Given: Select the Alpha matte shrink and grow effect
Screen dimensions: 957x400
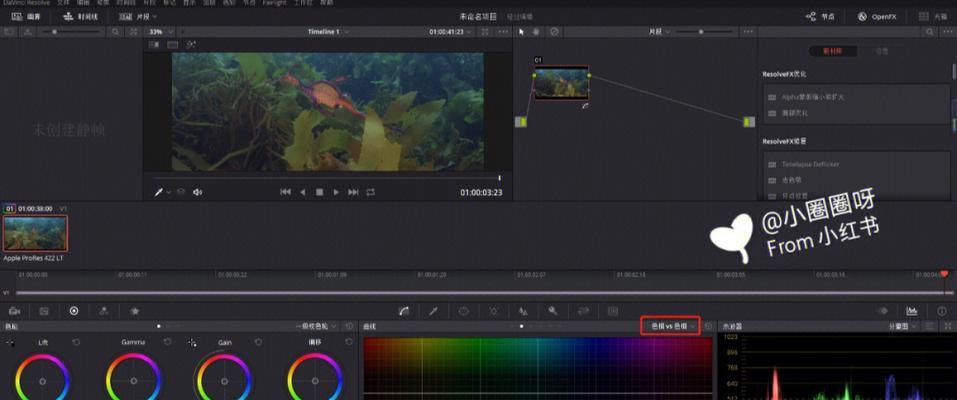Looking at the screenshot, I should 812,97.
